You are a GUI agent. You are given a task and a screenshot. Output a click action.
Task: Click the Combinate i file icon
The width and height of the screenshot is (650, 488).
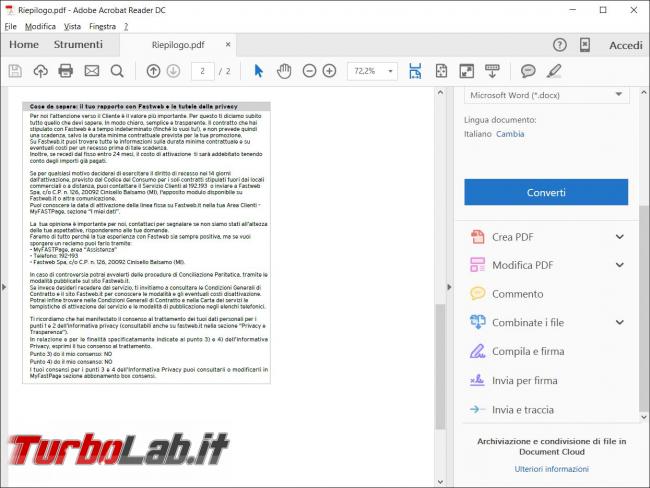[478, 322]
